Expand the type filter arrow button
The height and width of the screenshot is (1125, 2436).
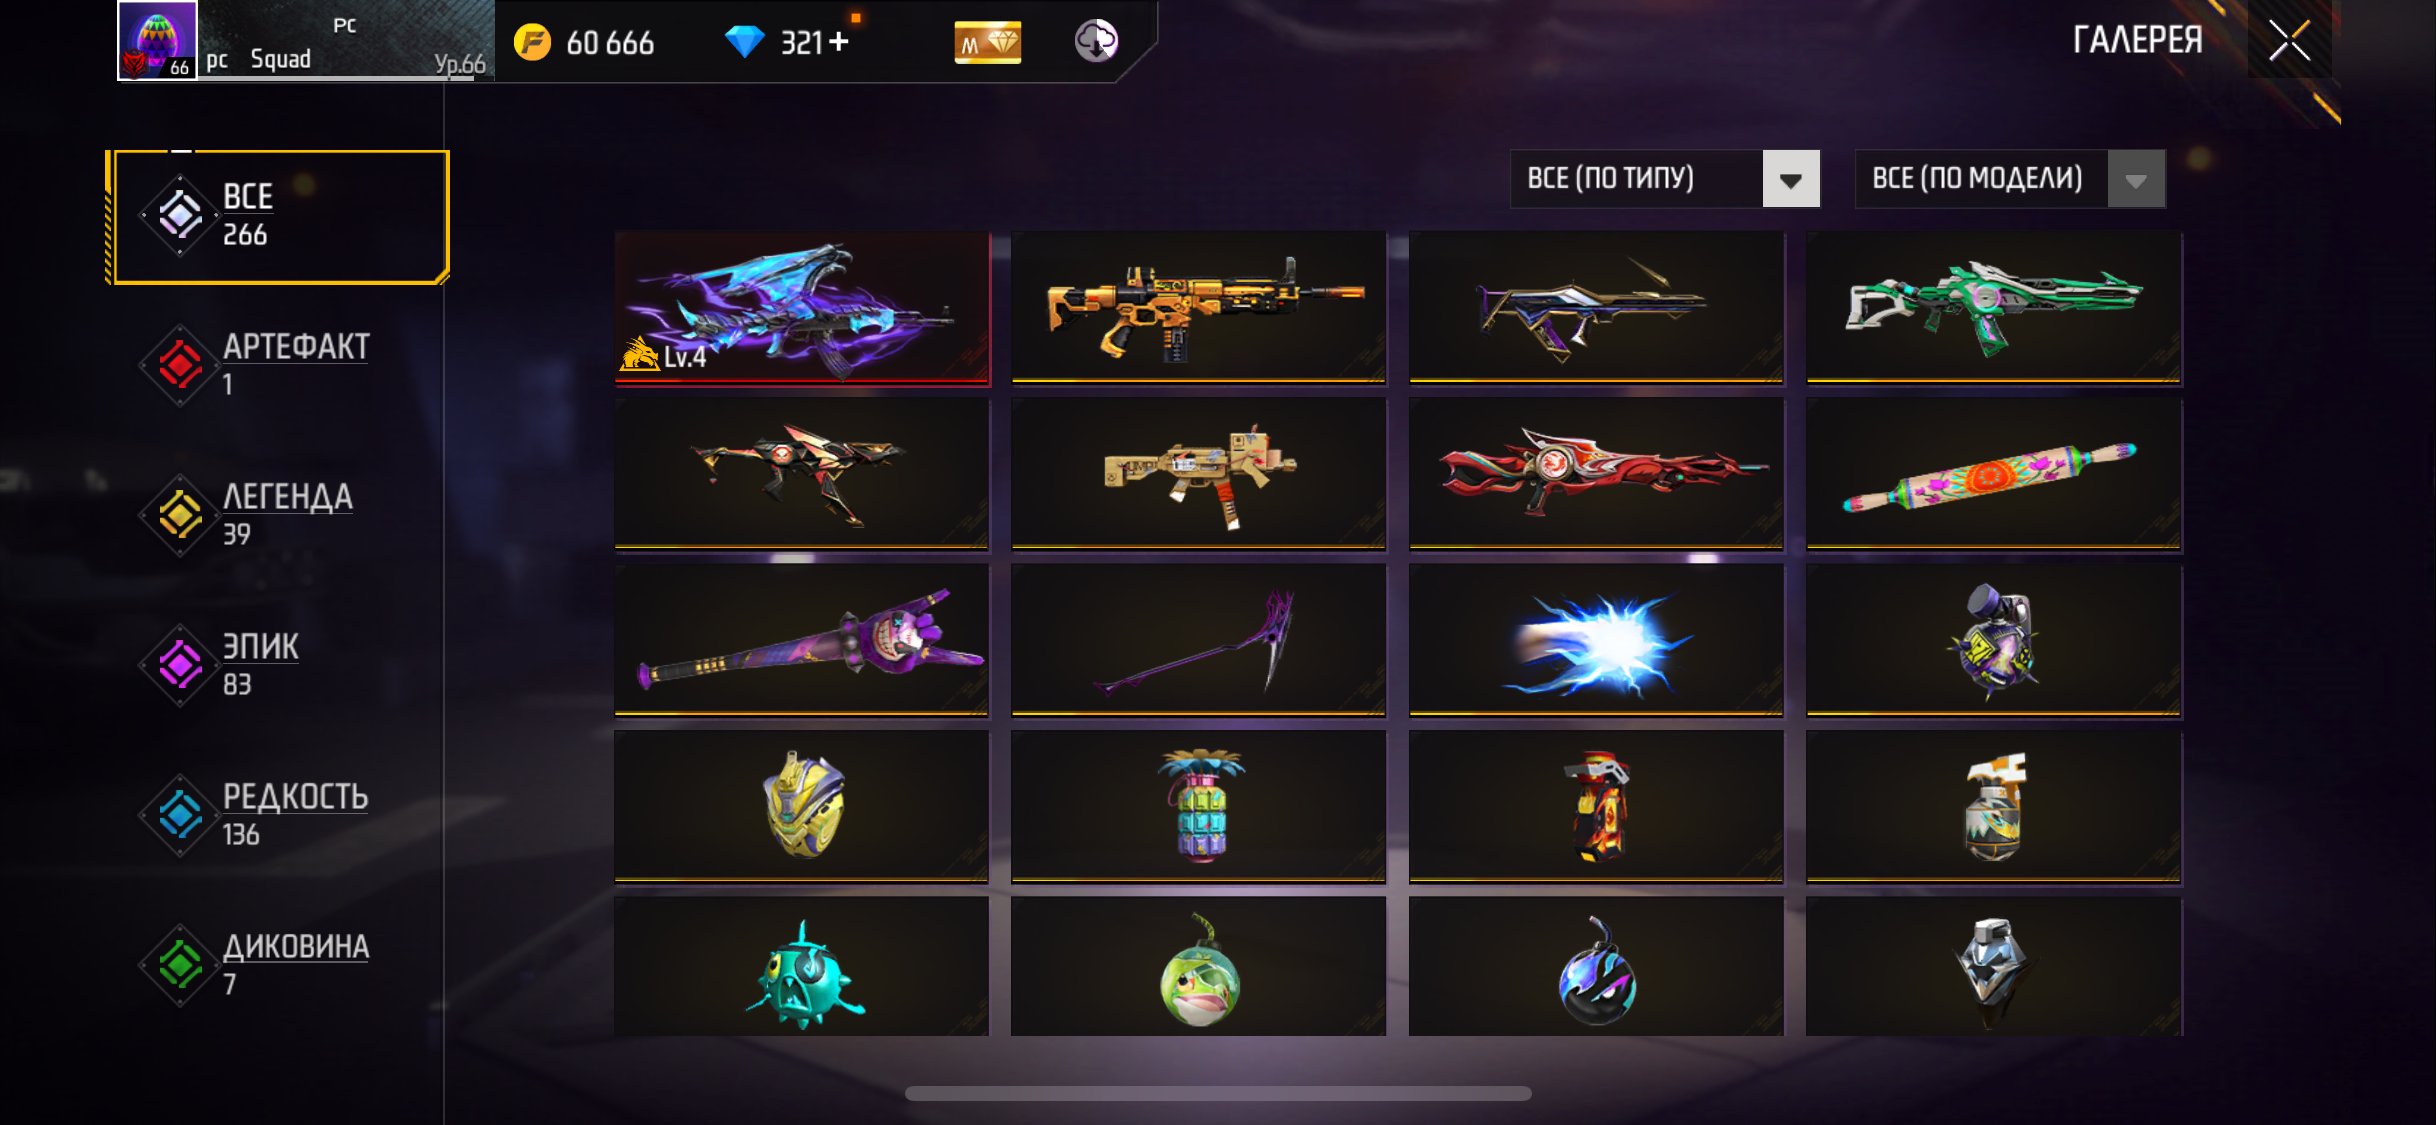tap(1791, 180)
